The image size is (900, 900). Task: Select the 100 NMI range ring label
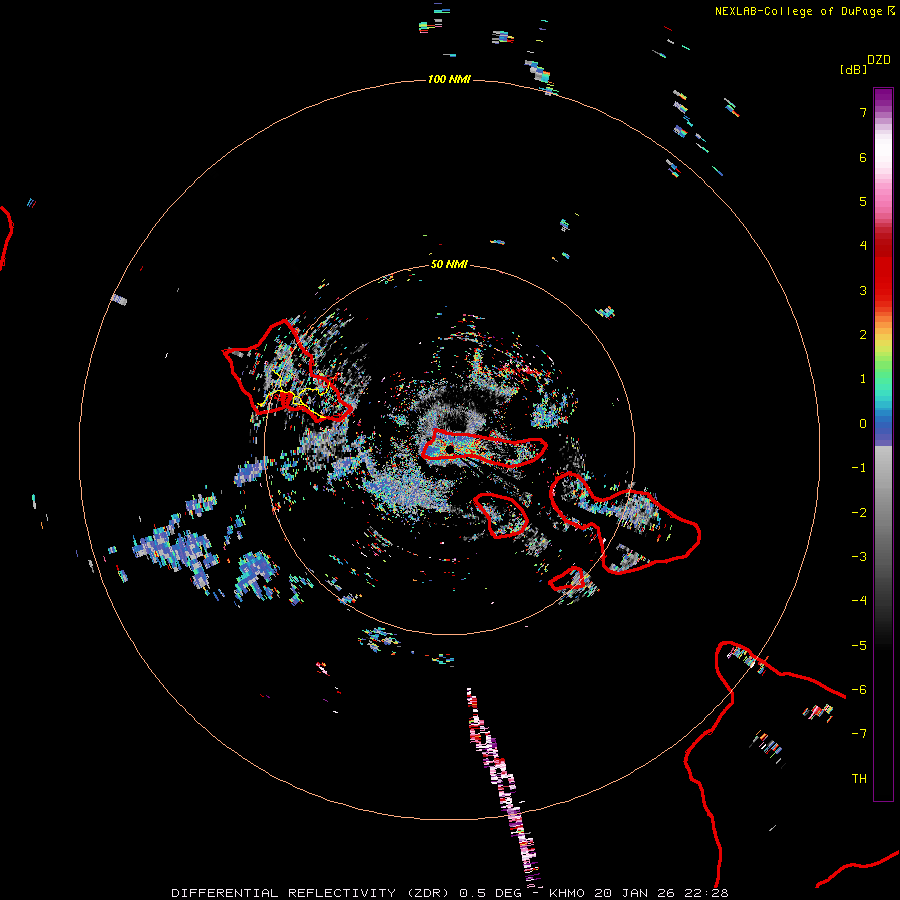(449, 79)
